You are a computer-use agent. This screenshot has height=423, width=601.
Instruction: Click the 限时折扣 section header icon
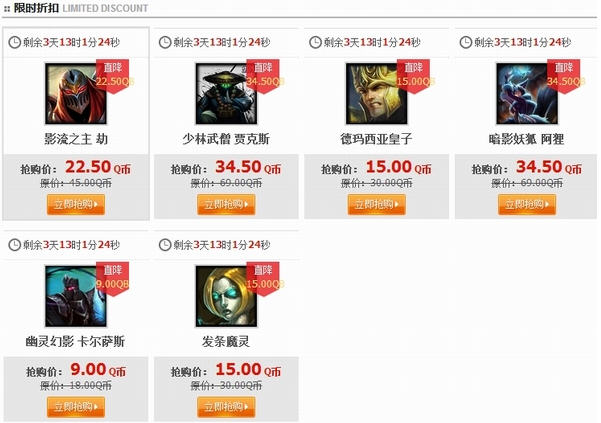[x=7, y=8]
